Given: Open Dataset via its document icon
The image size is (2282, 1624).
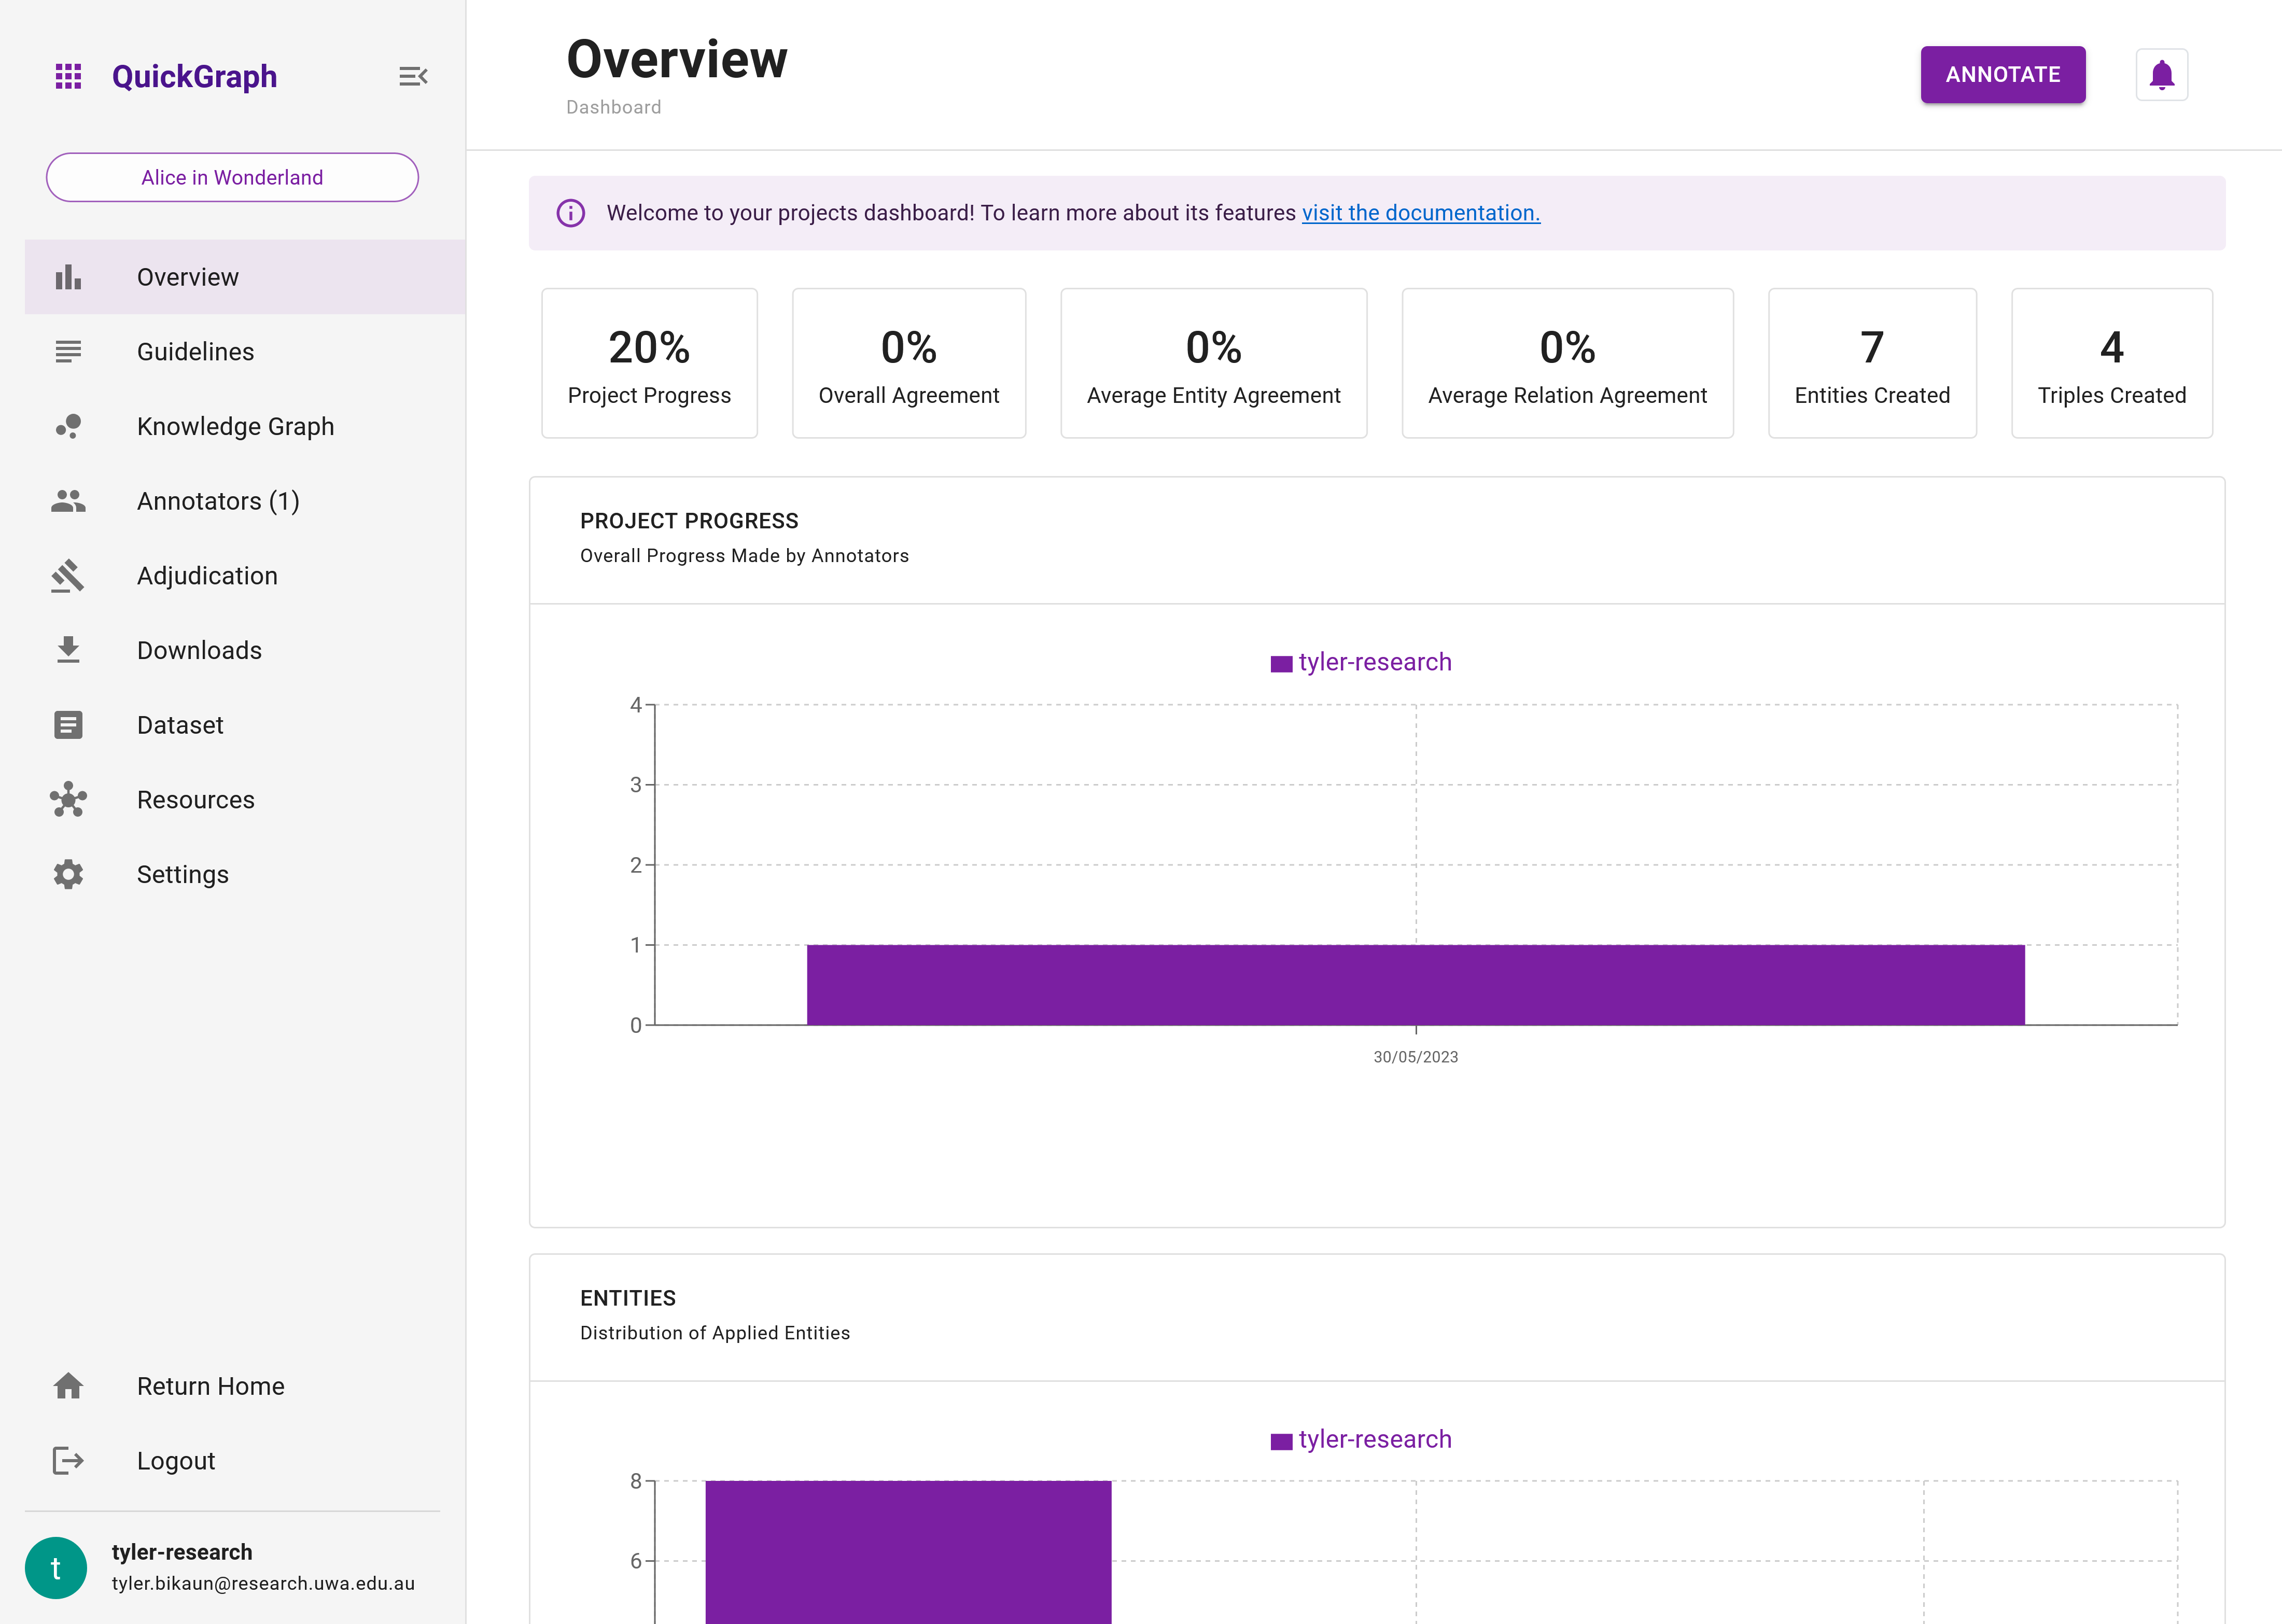Looking at the screenshot, I should click(x=68, y=724).
